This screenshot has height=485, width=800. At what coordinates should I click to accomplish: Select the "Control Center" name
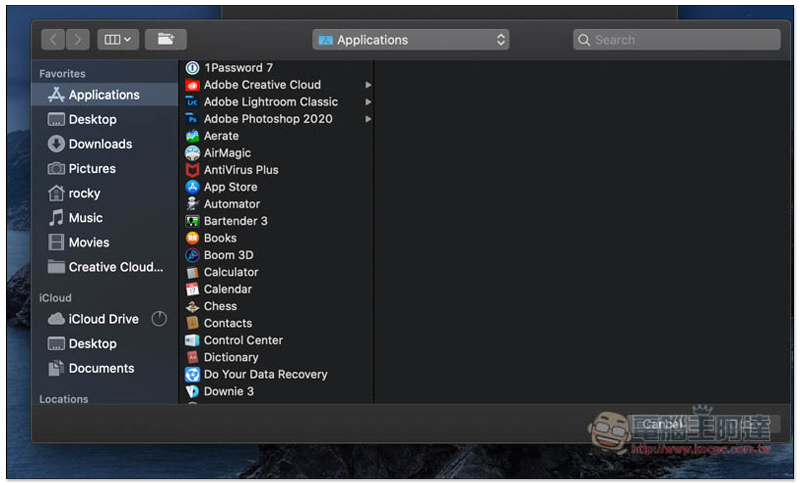pos(243,340)
